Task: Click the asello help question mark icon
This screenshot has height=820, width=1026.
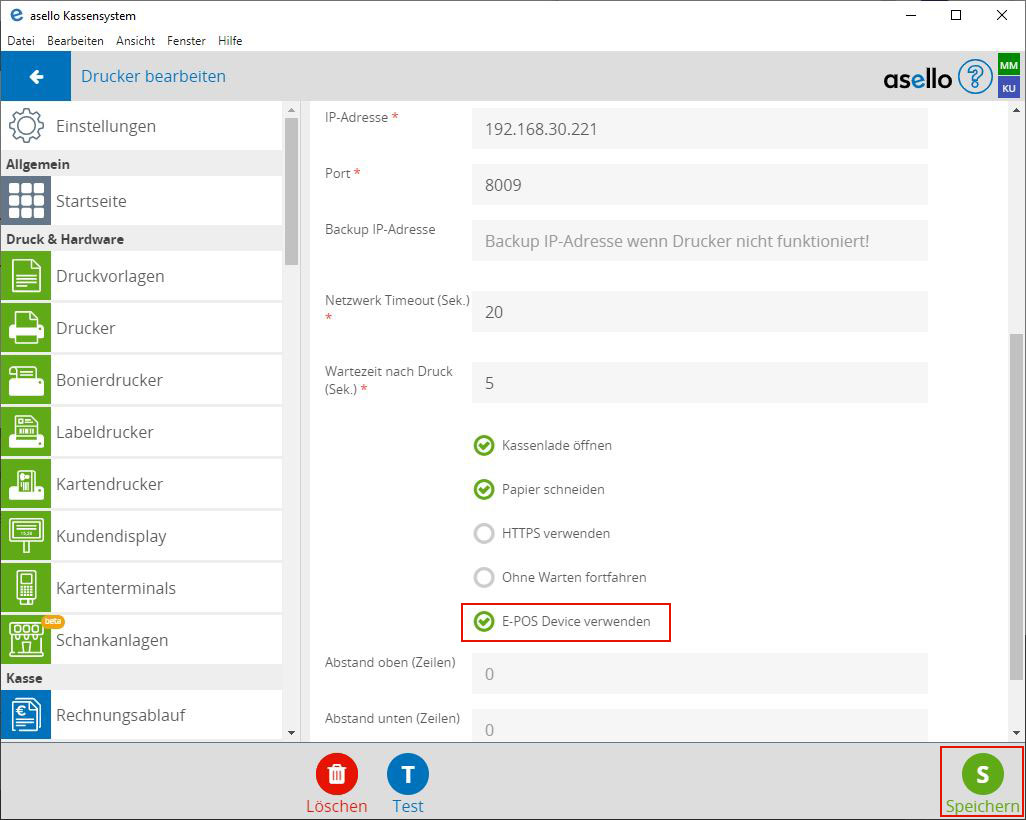Action: point(974,77)
